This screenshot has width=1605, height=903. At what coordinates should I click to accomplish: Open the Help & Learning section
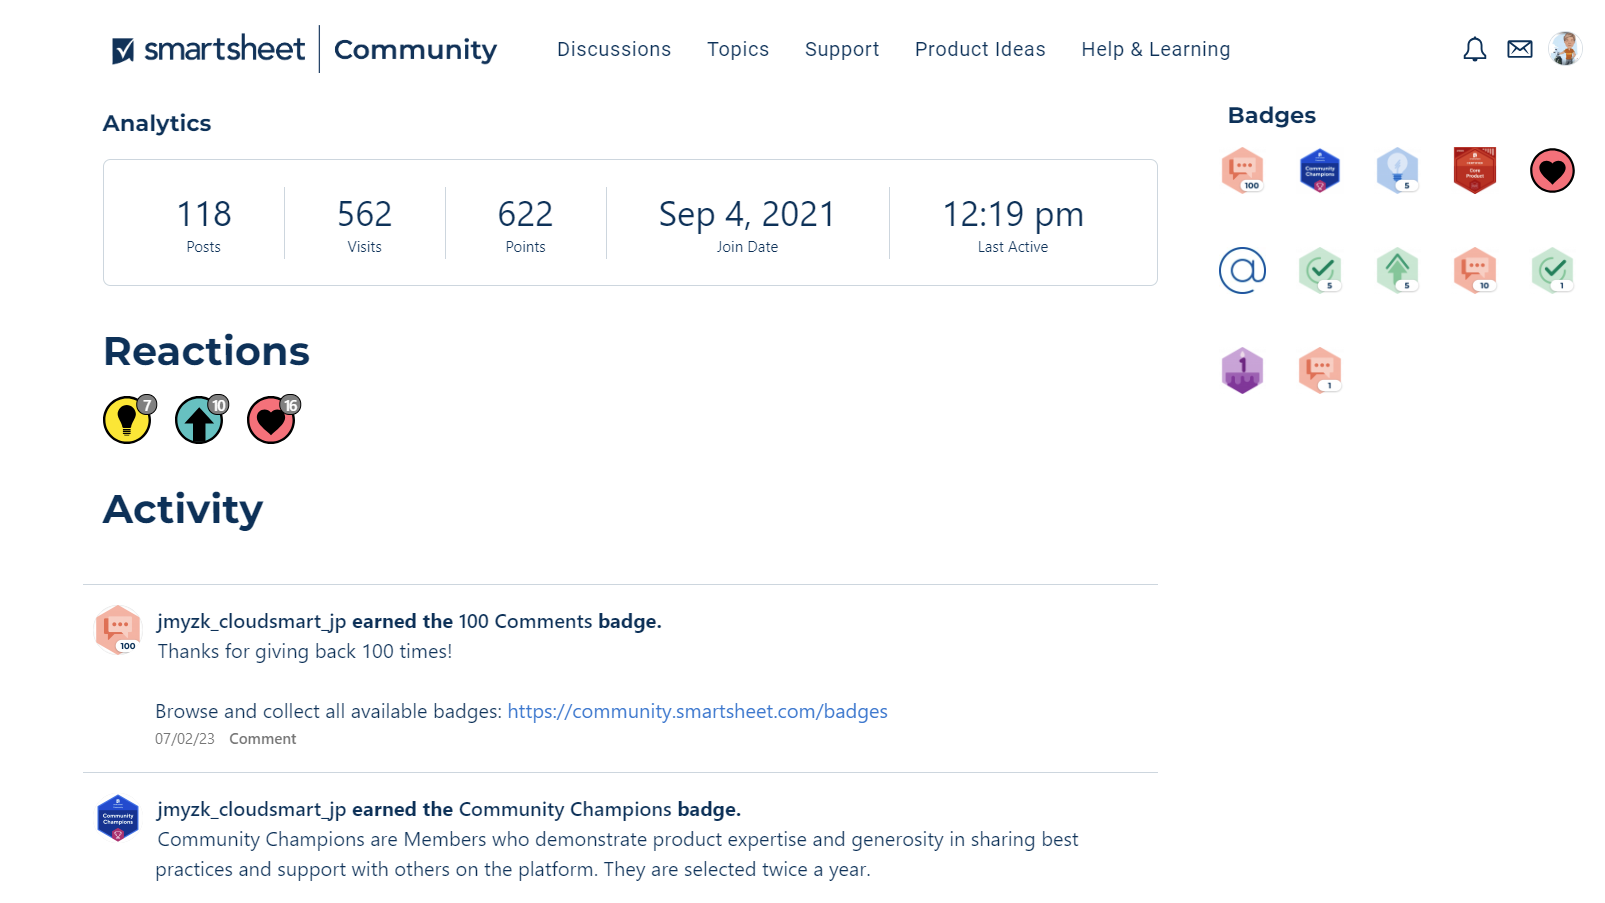coord(1155,48)
